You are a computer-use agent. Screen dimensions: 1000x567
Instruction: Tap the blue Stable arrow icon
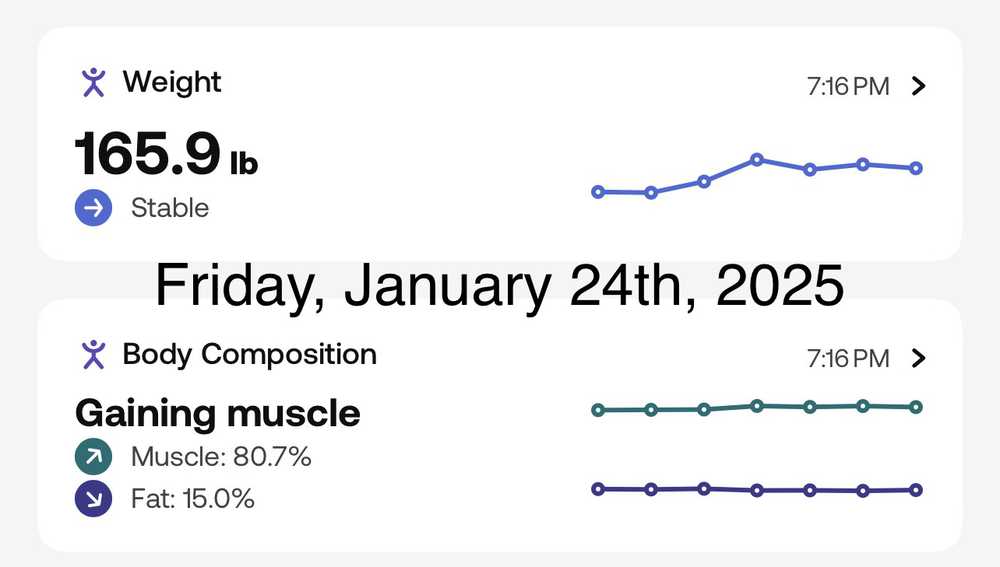(93, 208)
